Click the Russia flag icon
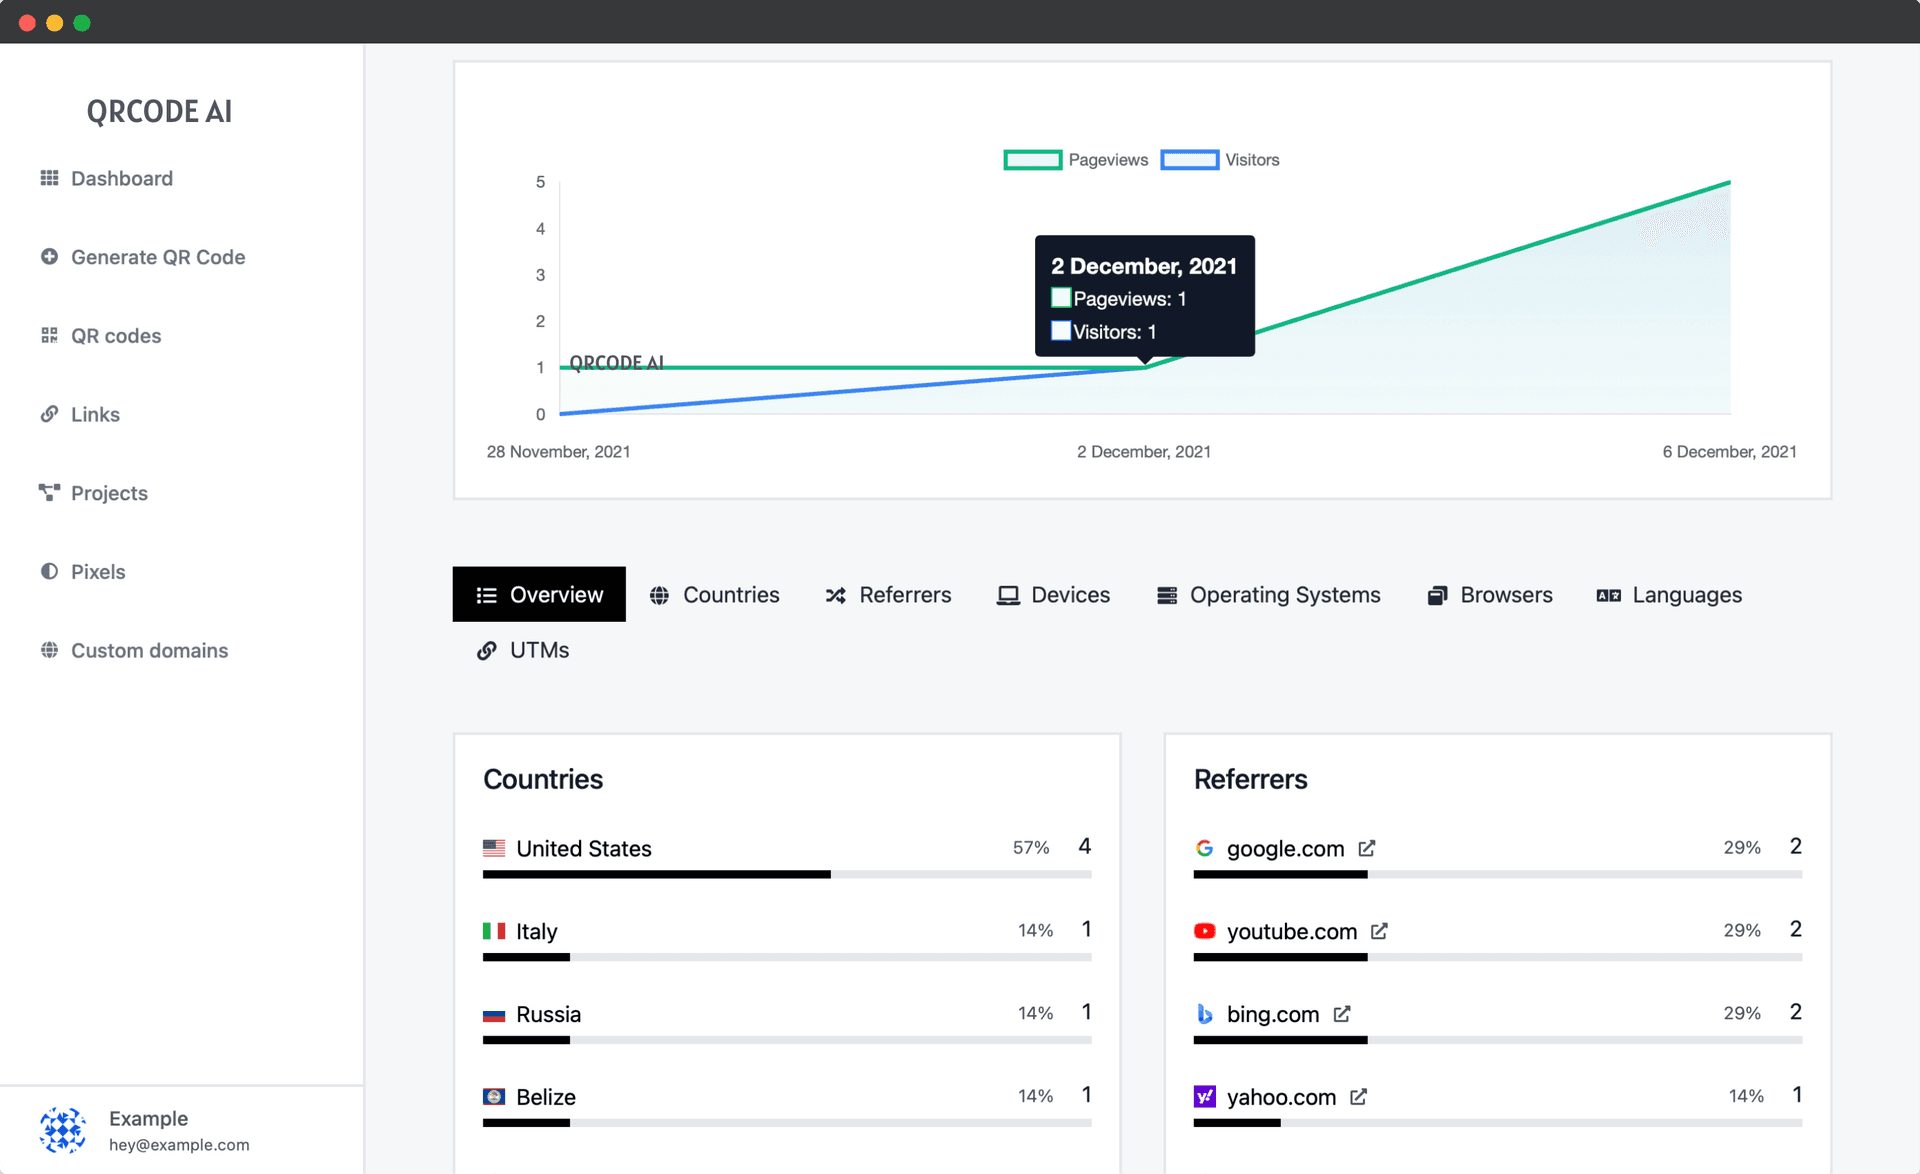The width and height of the screenshot is (1920, 1174). coord(494,1014)
